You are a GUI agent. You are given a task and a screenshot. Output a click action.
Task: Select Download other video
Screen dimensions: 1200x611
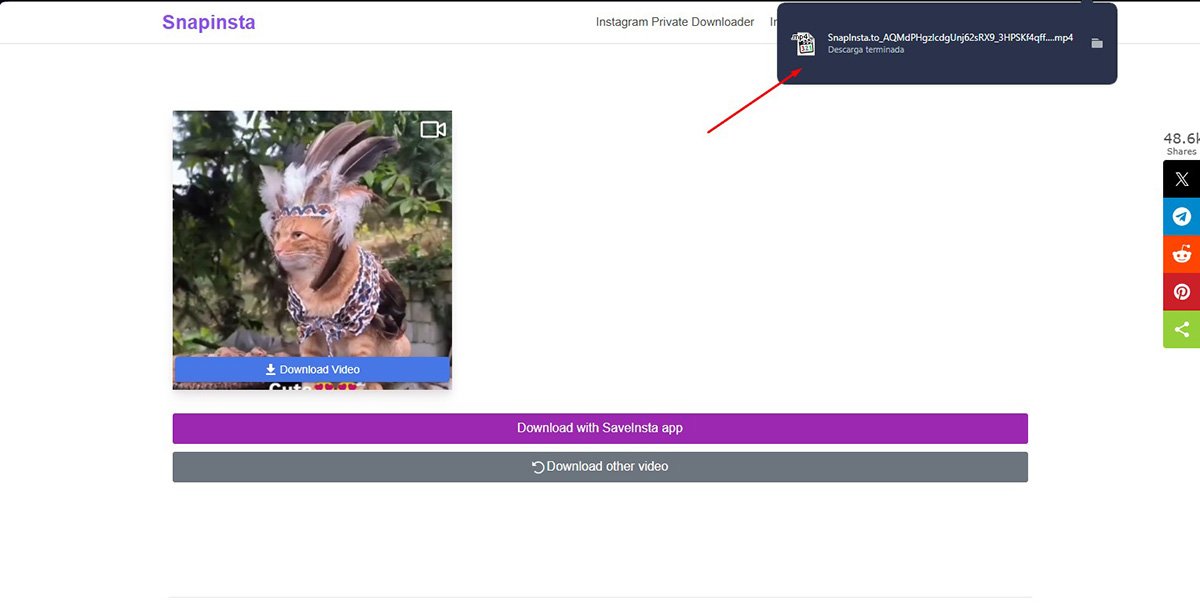pyautogui.click(x=600, y=466)
